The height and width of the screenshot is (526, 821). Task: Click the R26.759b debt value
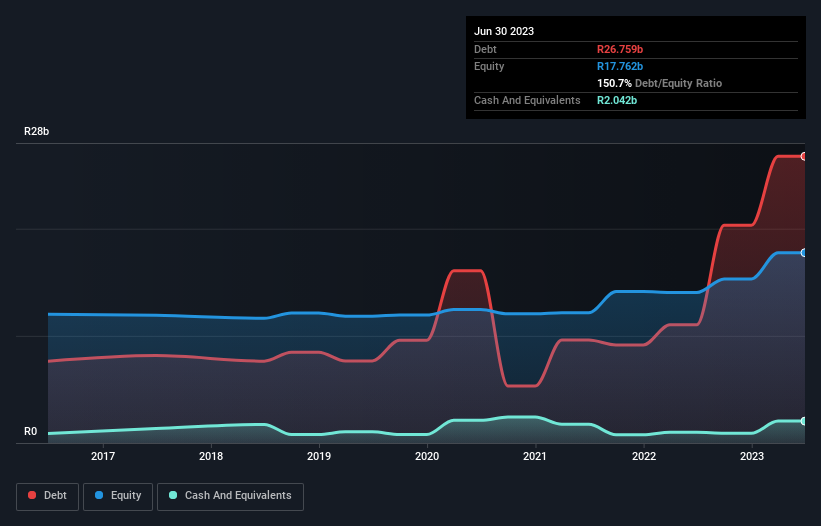tap(620, 49)
